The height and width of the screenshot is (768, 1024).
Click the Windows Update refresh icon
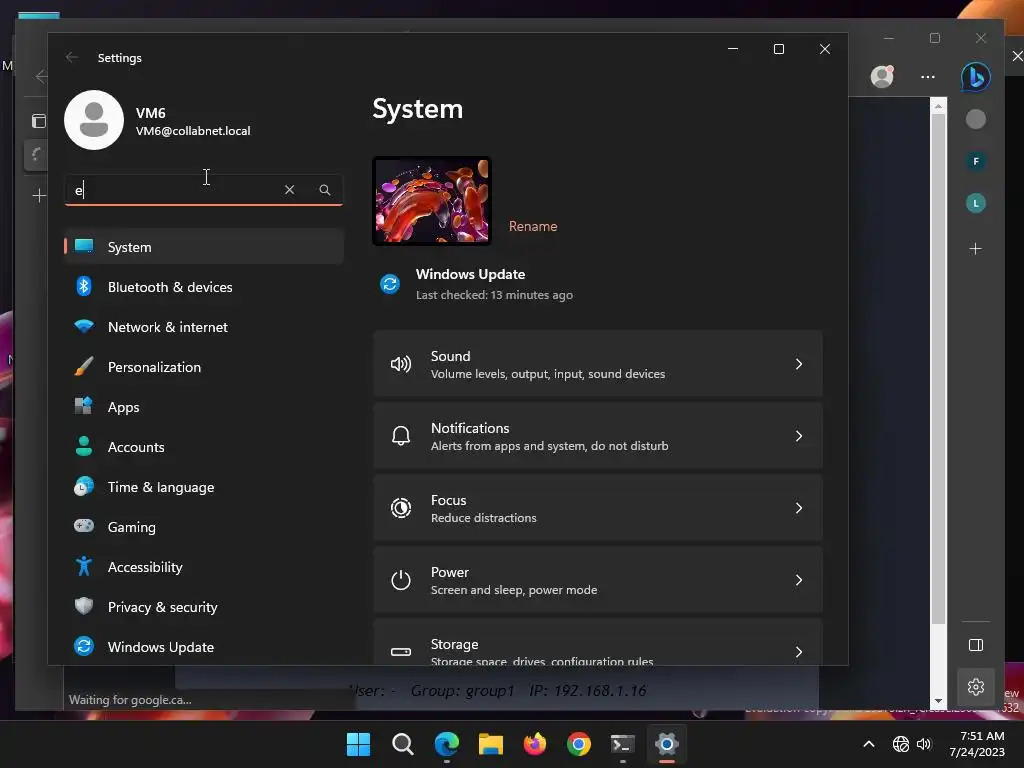coord(390,284)
